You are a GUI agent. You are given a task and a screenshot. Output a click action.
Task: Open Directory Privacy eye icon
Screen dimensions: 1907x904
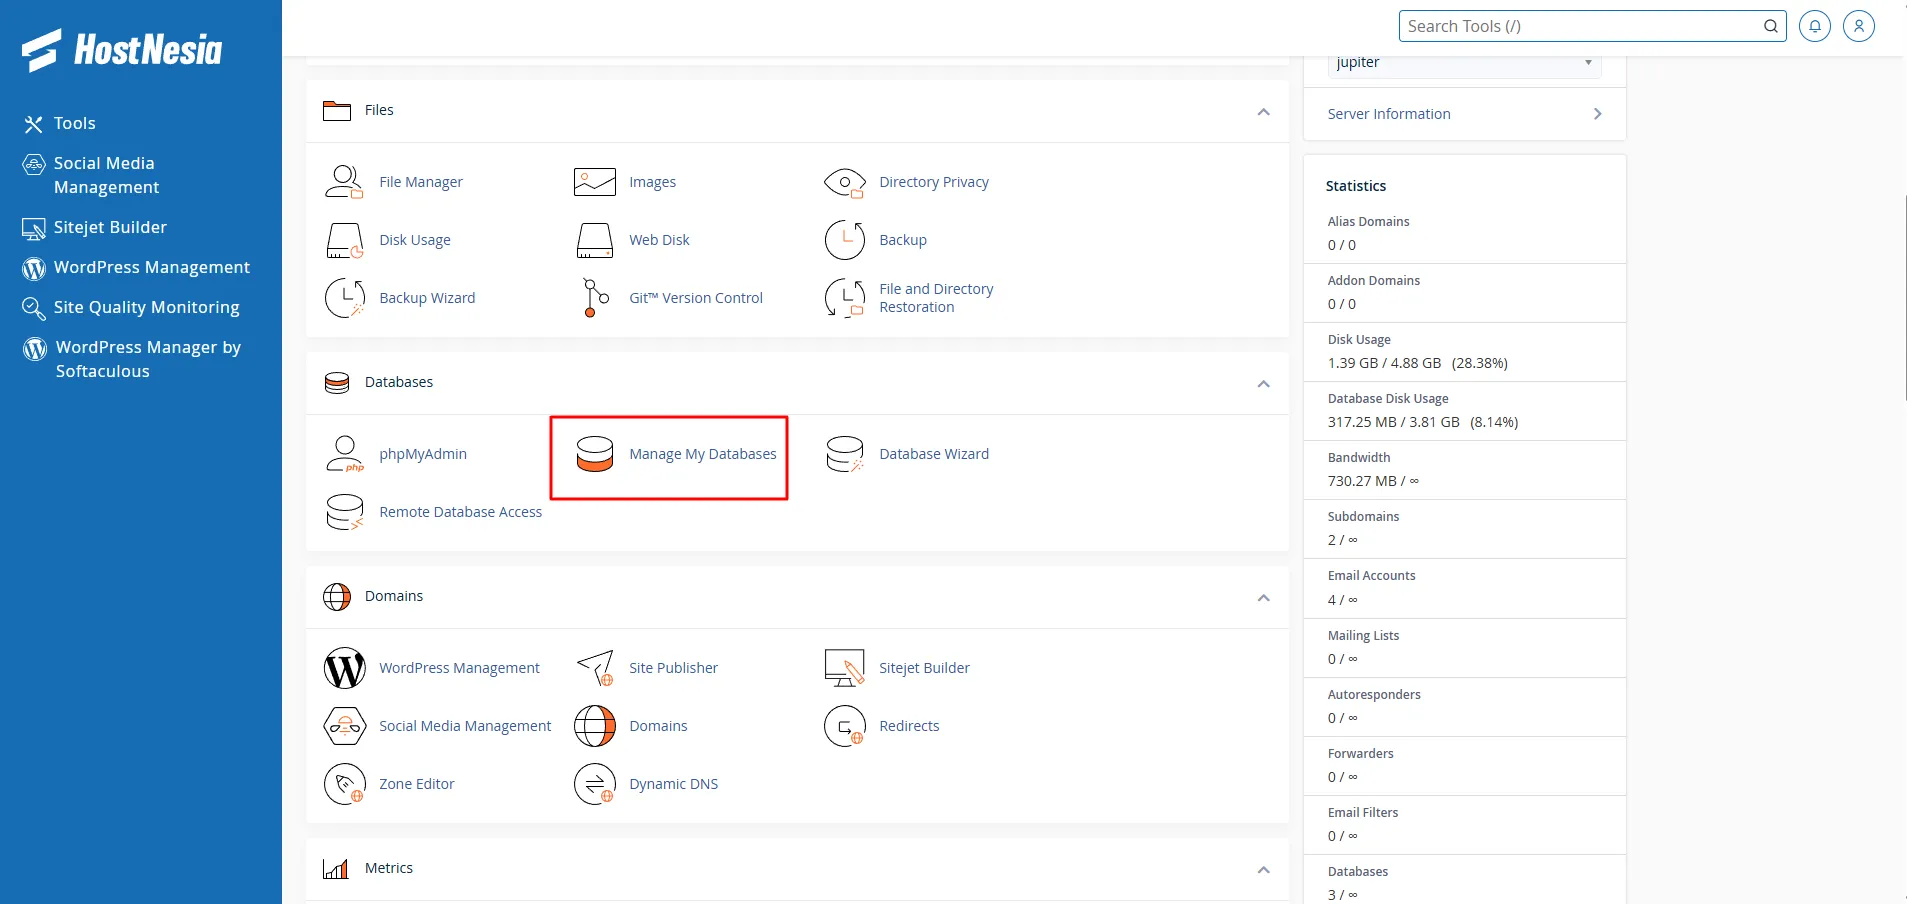844,182
